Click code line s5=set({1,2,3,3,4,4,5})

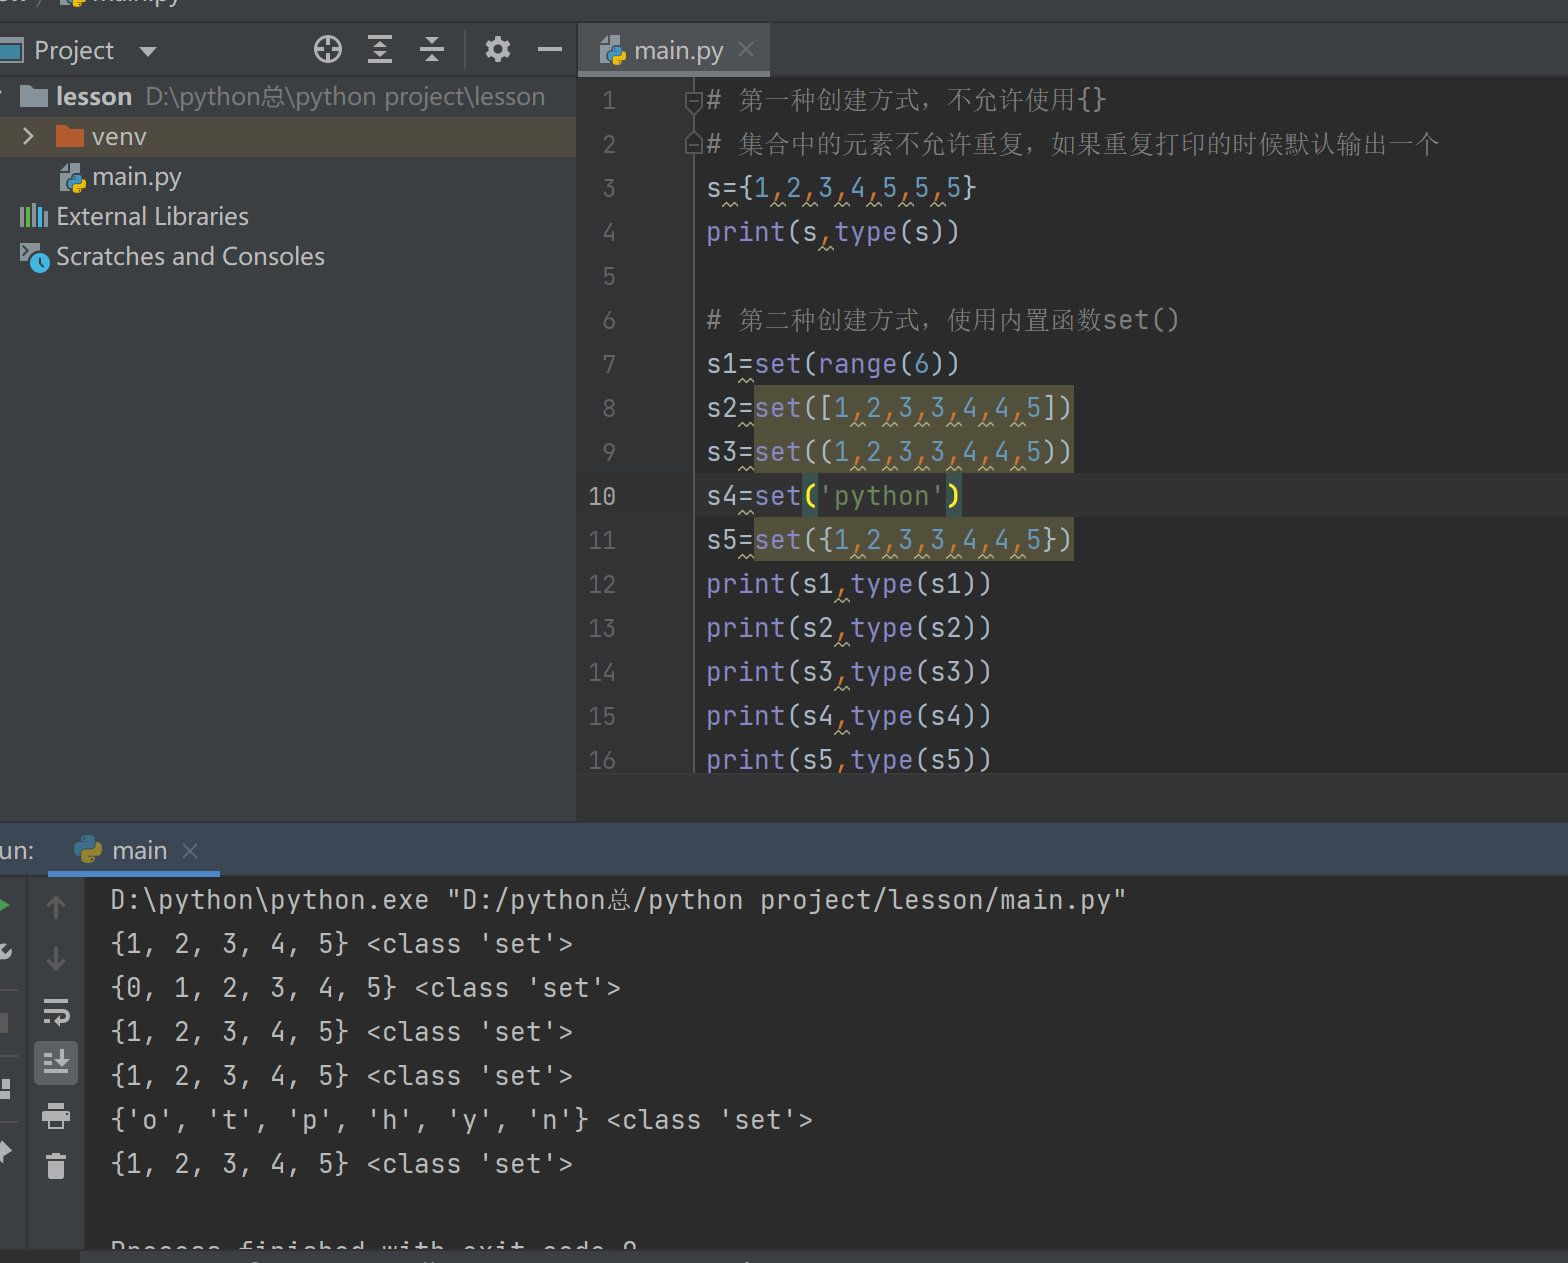889,540
